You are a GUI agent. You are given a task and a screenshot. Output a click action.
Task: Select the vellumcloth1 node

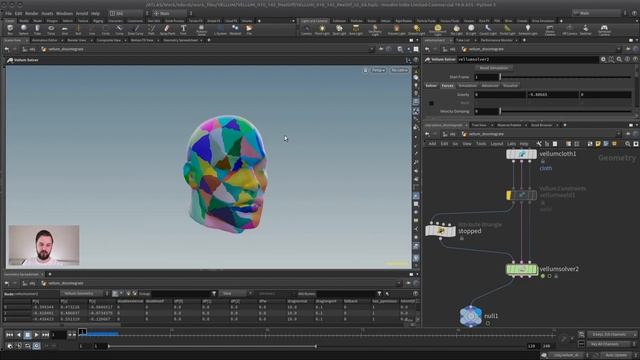click(x=521, y=154)
